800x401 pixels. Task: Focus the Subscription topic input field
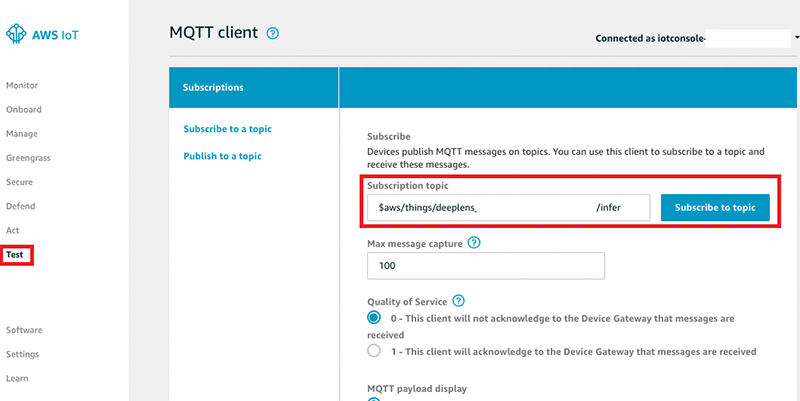[509, 208]
